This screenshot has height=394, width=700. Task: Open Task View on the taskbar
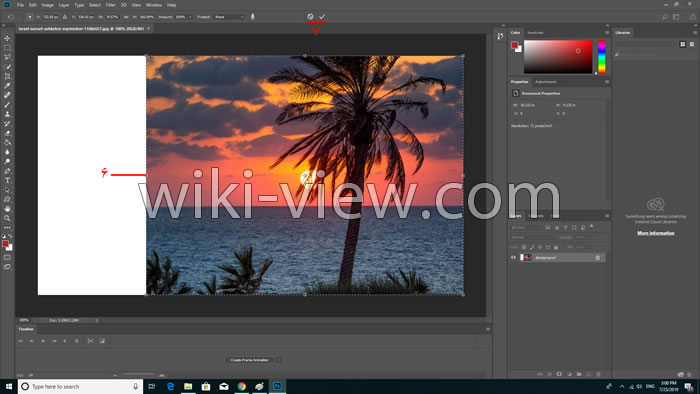[152, 386]
